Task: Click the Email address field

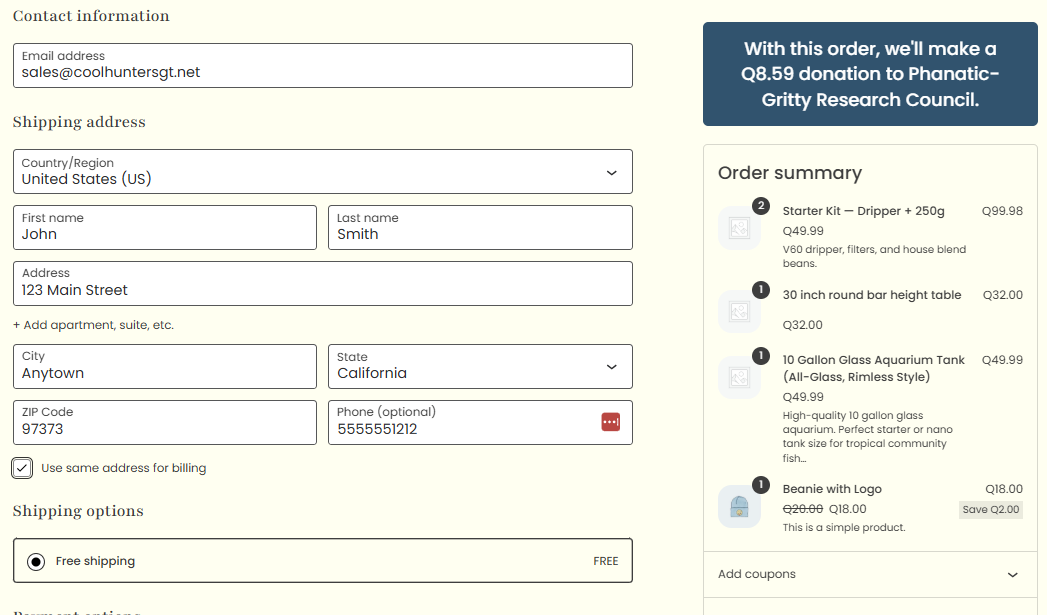Action: tap(323, 65)
